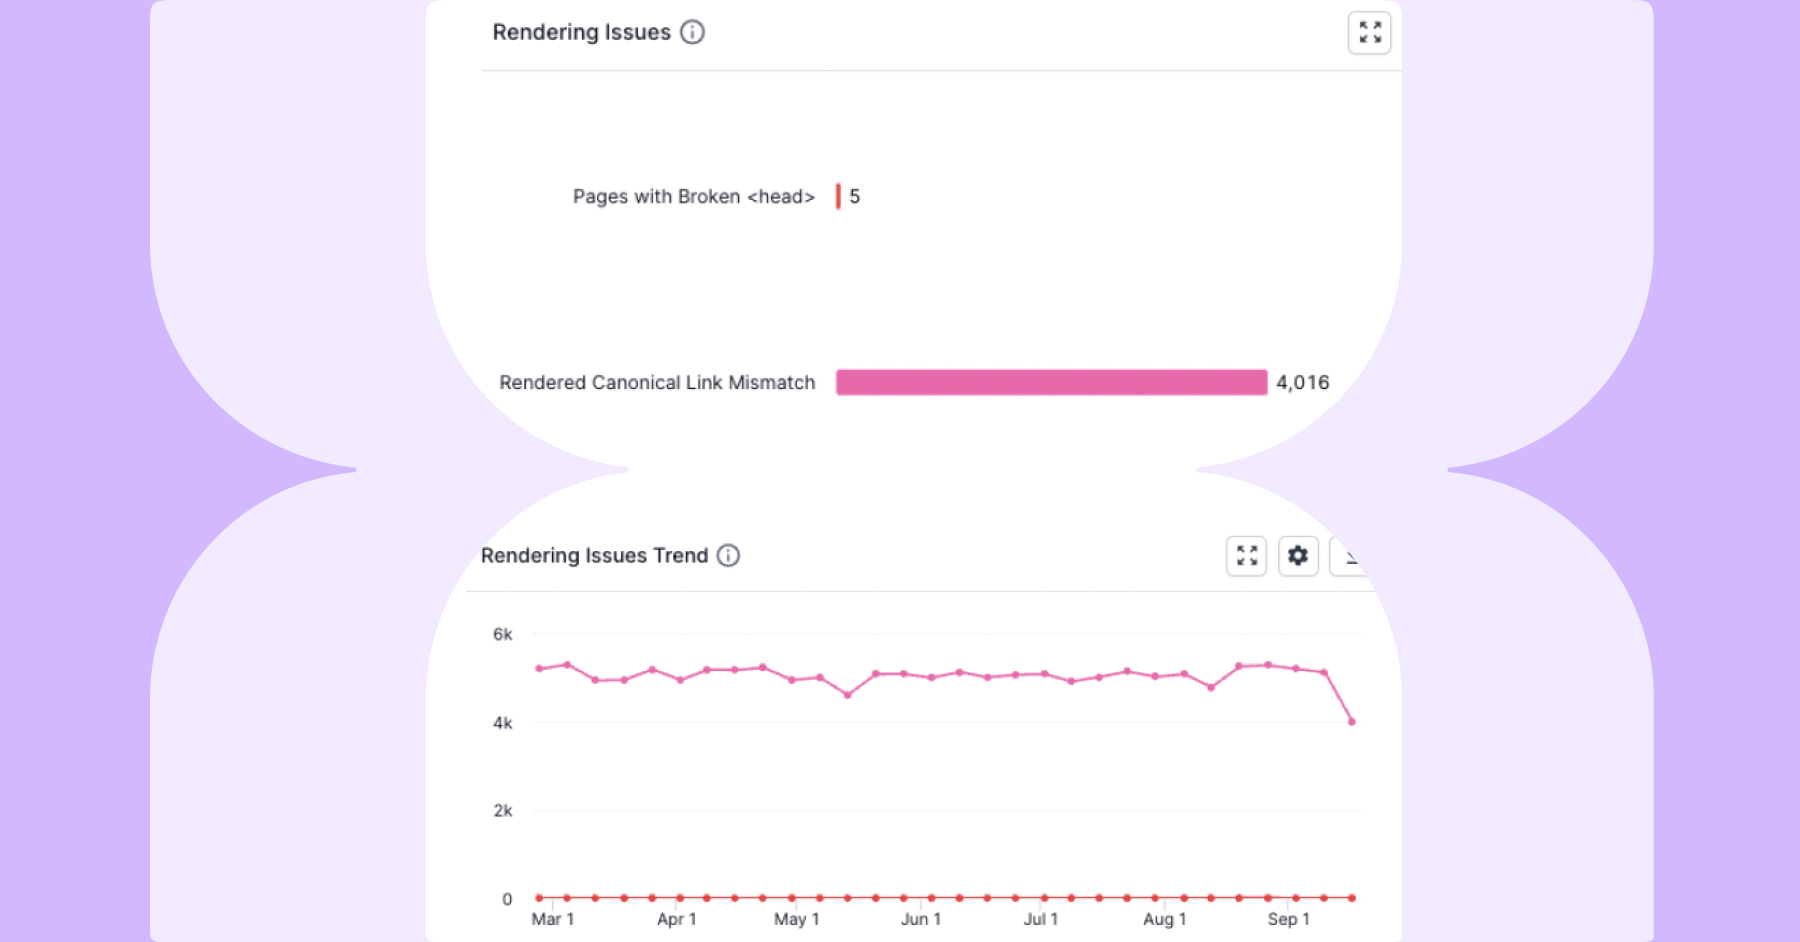Open Rendering Issues info tooltip icon
1800x942 pixels.
point(692,32)
